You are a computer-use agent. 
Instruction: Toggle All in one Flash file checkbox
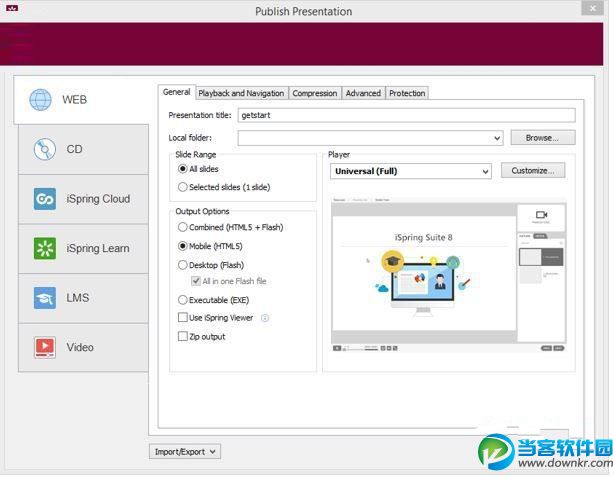tap(196, 281)
